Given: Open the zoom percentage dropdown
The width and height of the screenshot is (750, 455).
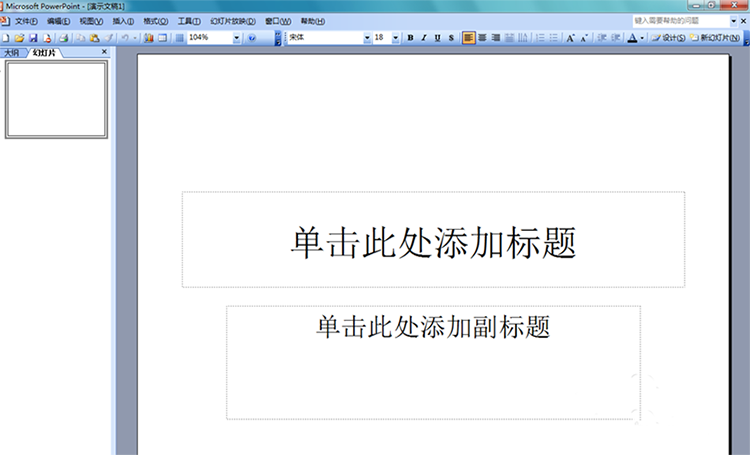Looking at the screenshot, I should pyautogui.click(x=236, y=38).
